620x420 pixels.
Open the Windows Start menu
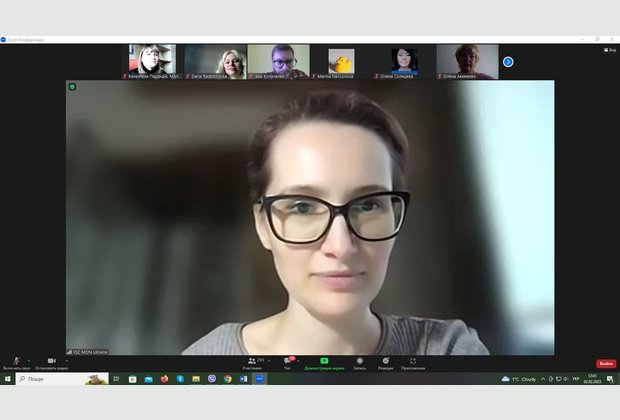click(x=8, y=379)
